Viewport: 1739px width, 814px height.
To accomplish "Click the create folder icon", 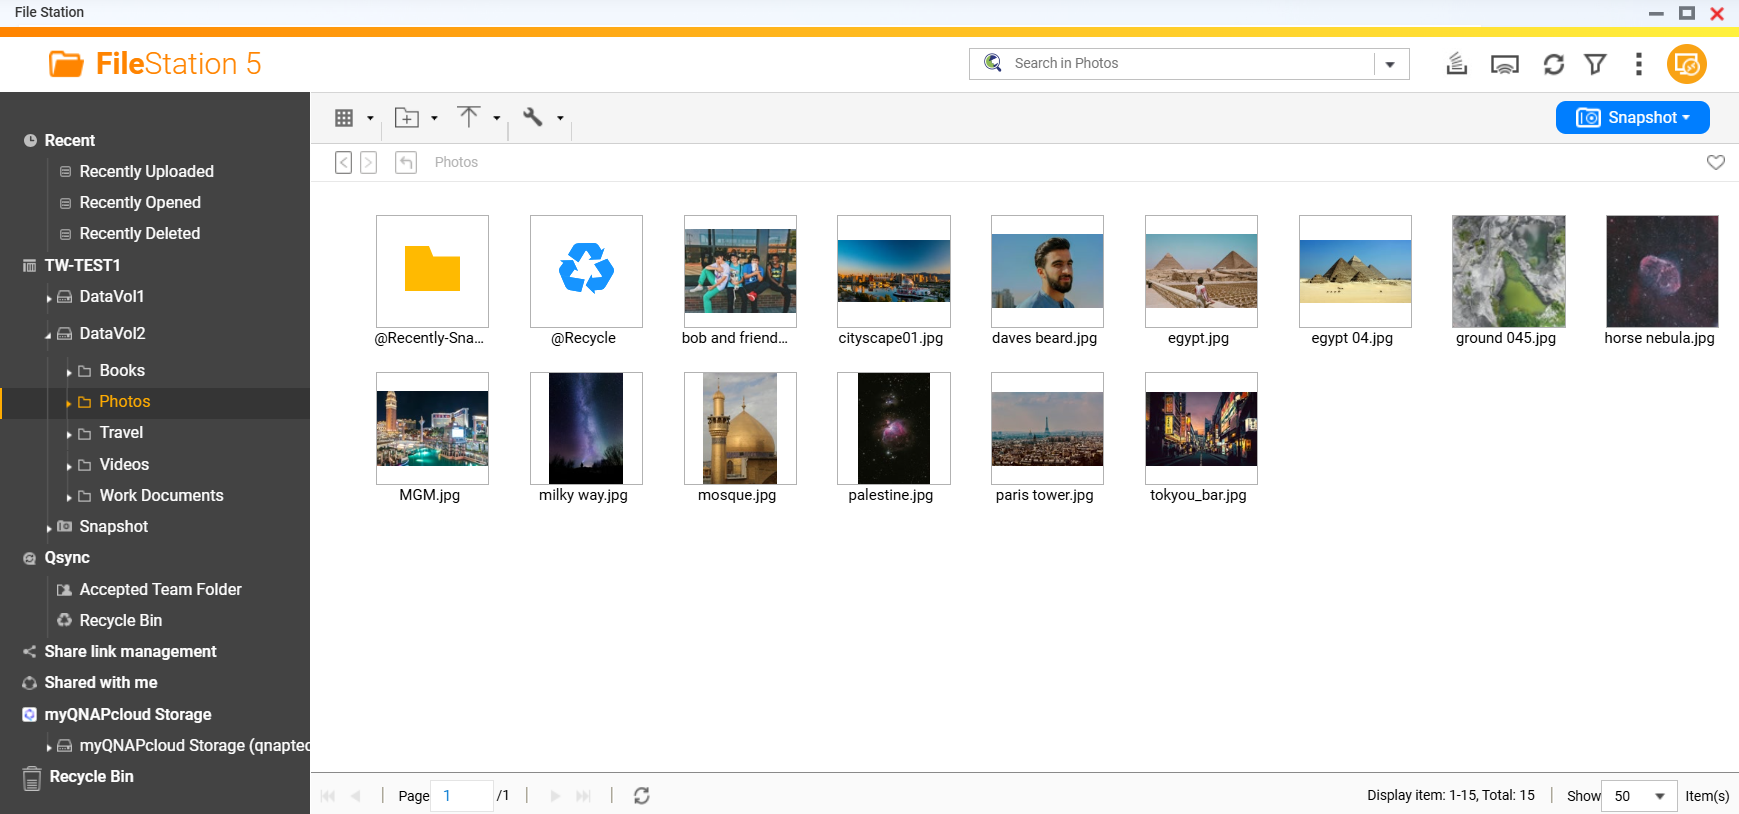I will point(407,118).
